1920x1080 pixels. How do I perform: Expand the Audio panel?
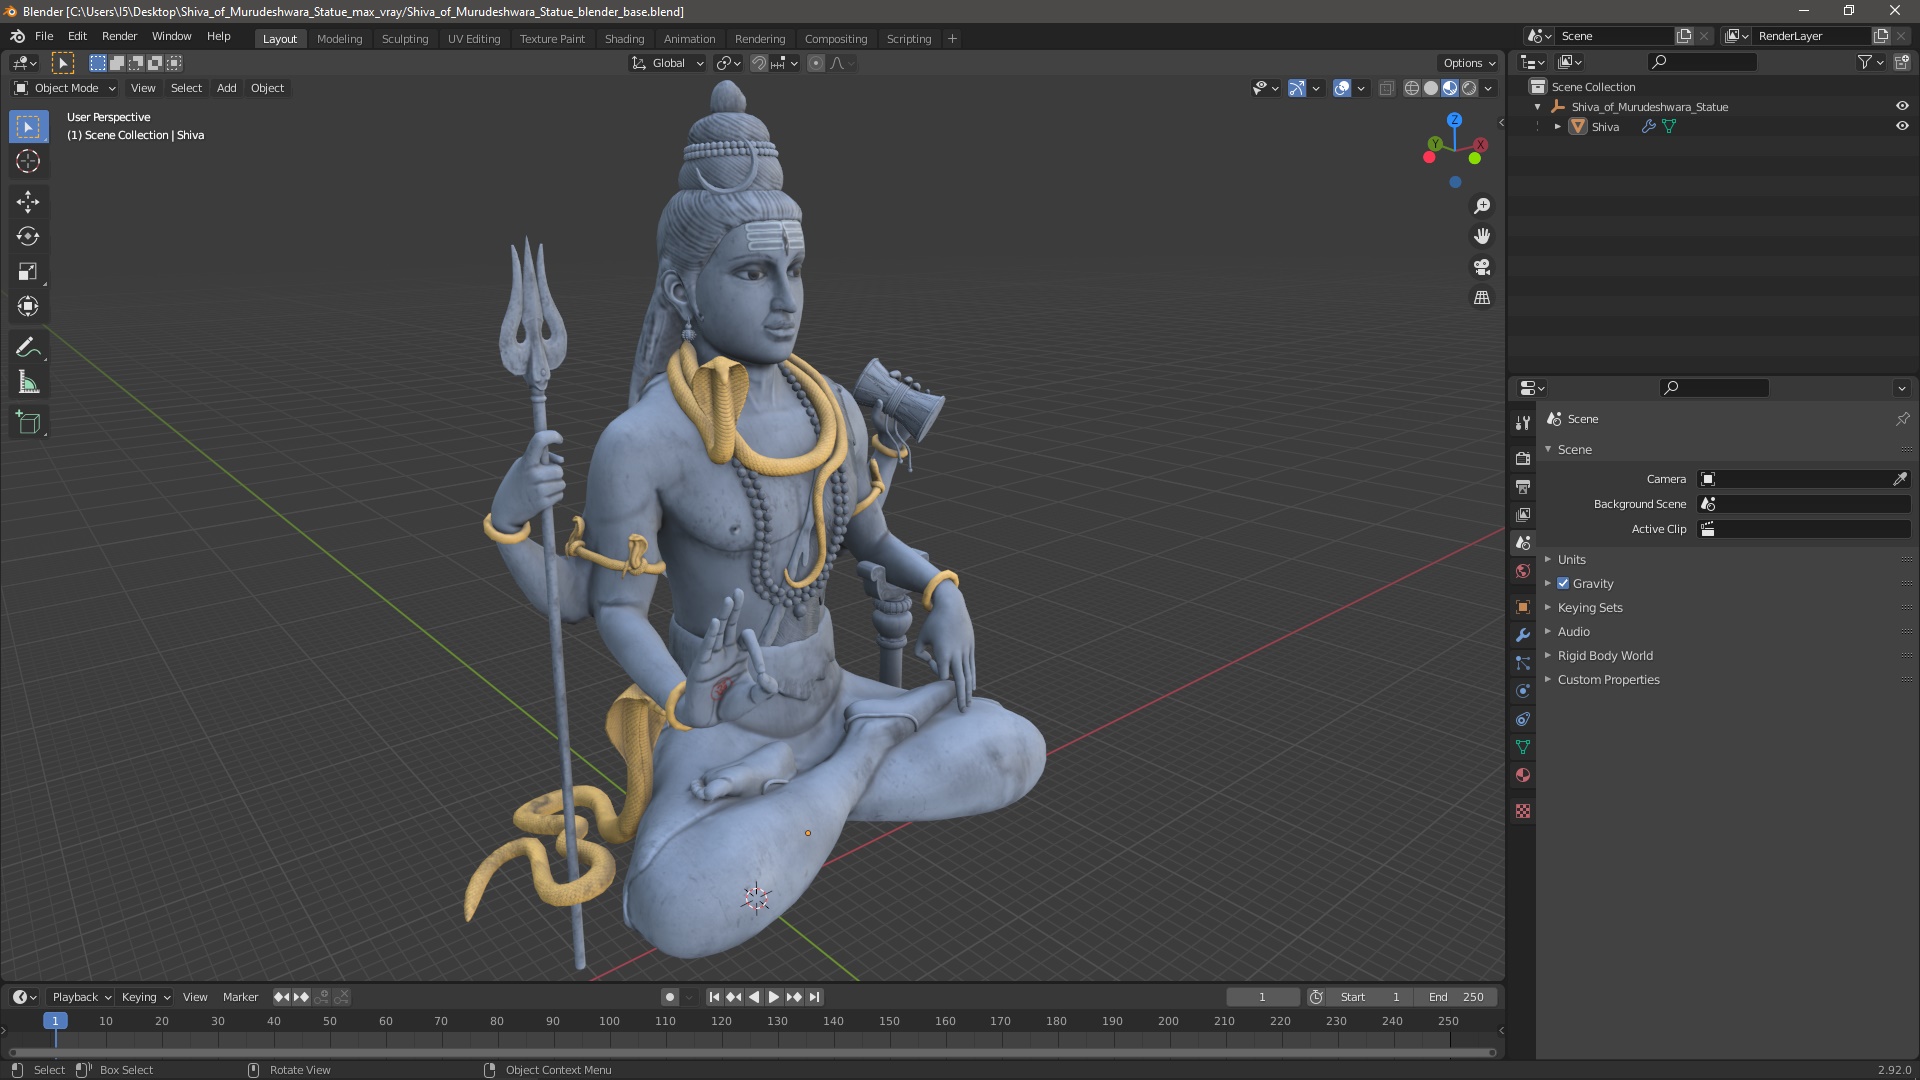[1573, 632]
